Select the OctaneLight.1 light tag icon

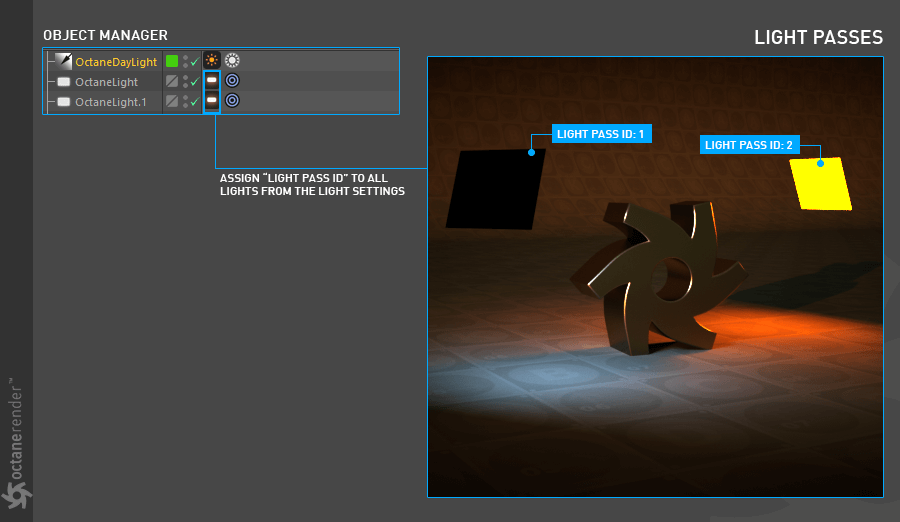212,100
